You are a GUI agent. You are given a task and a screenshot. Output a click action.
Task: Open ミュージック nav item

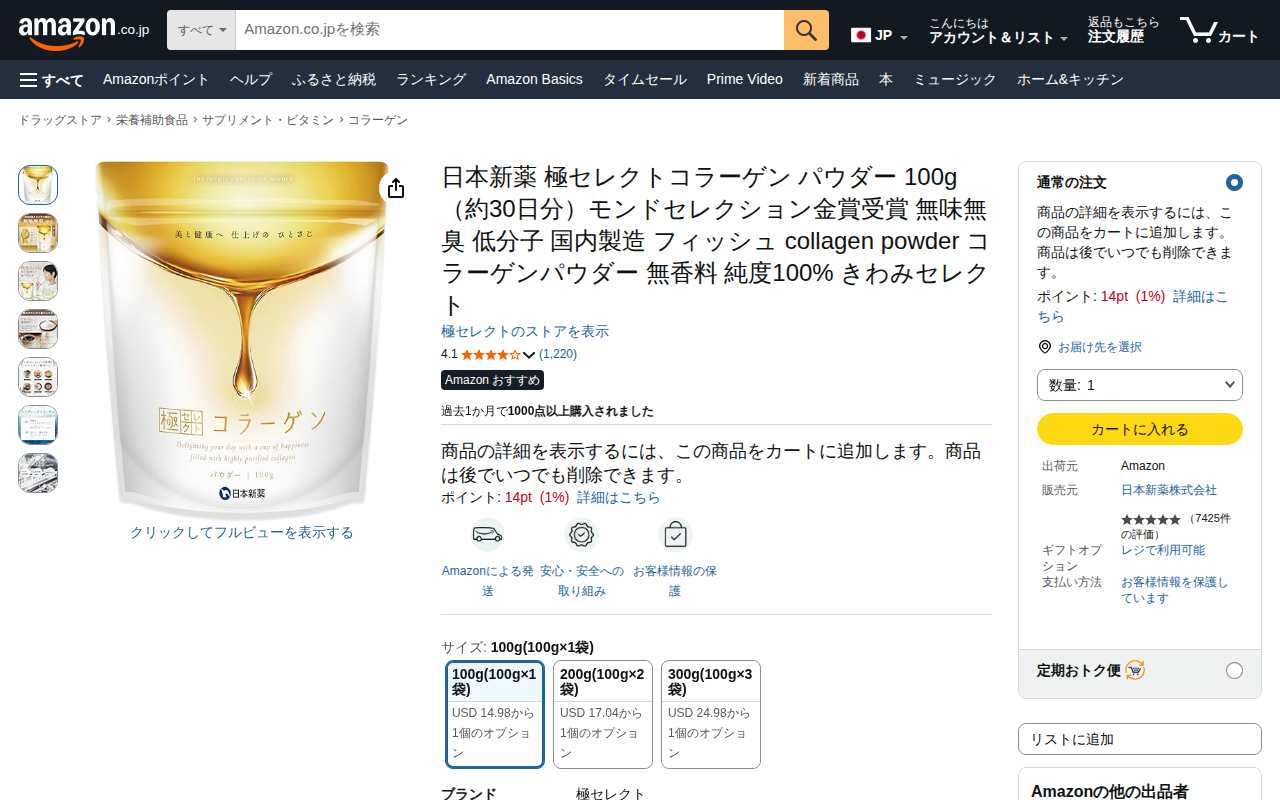click(955, 80)
